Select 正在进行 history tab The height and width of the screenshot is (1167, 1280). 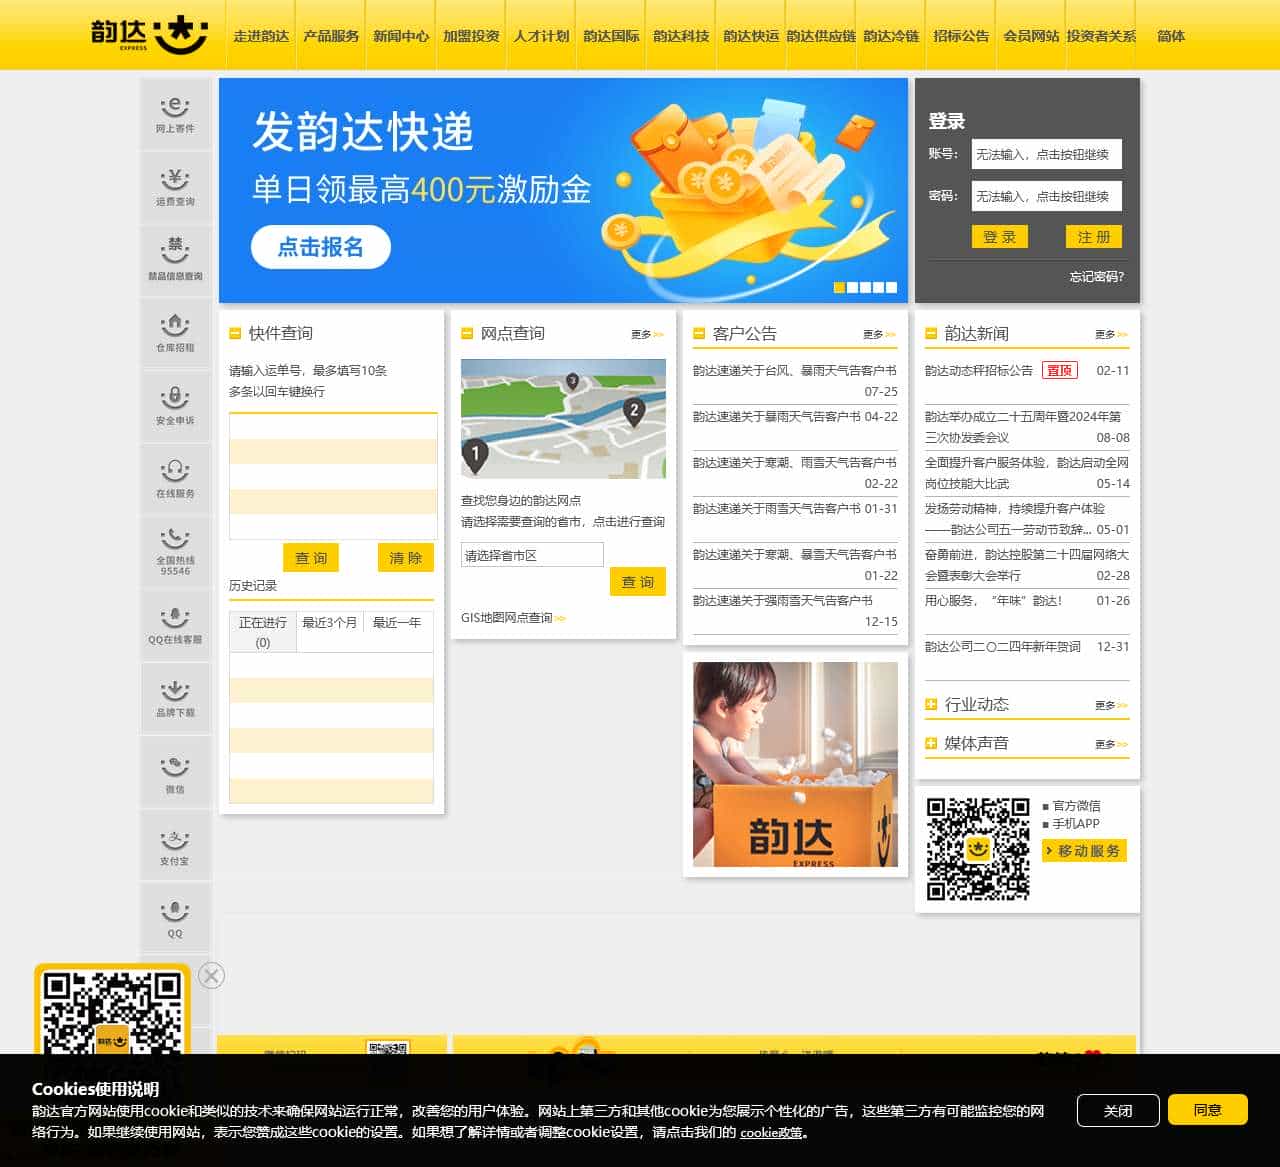pyautogui.click(x=263, y=632)
